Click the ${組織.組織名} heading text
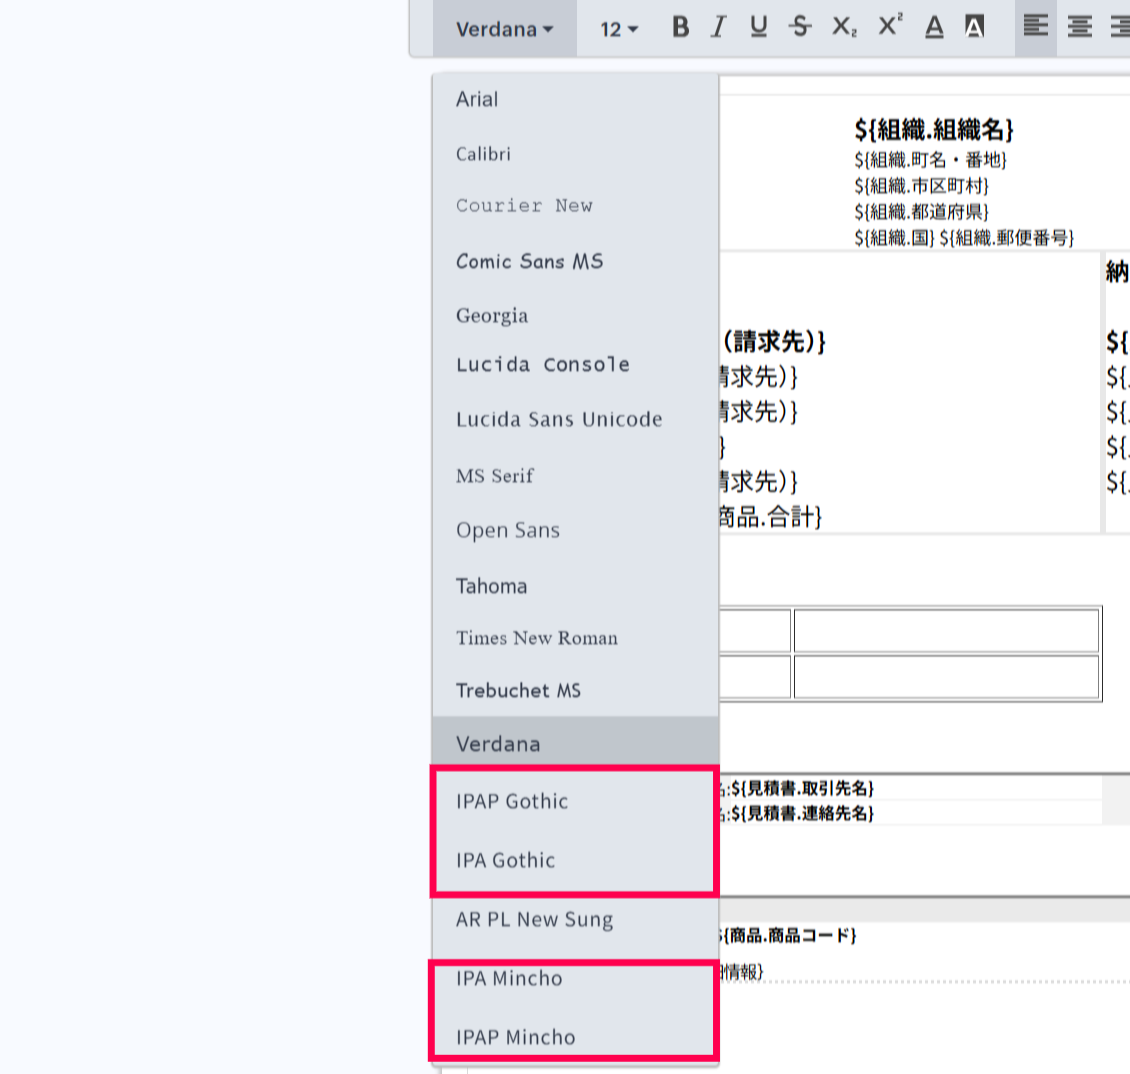 (933, 129)
